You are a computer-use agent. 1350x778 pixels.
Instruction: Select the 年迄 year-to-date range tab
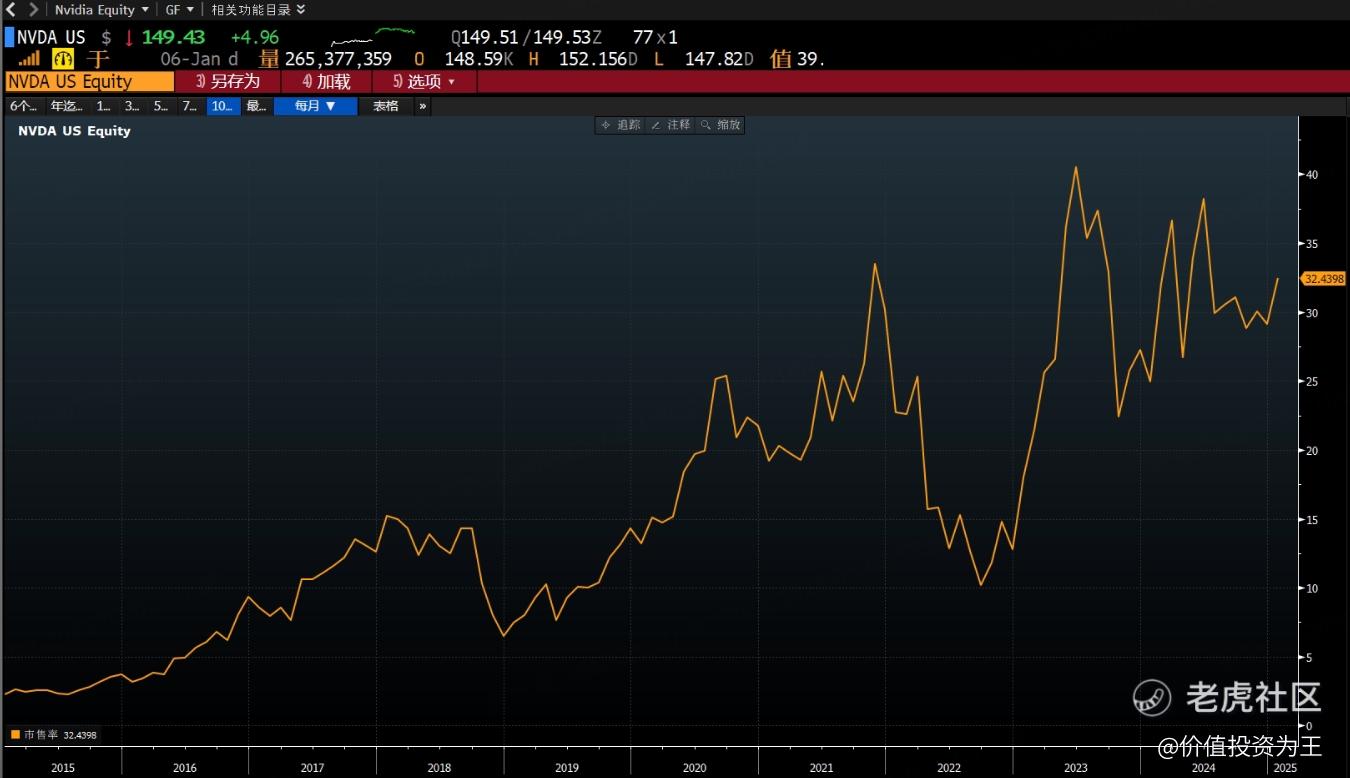click(68, 106)
